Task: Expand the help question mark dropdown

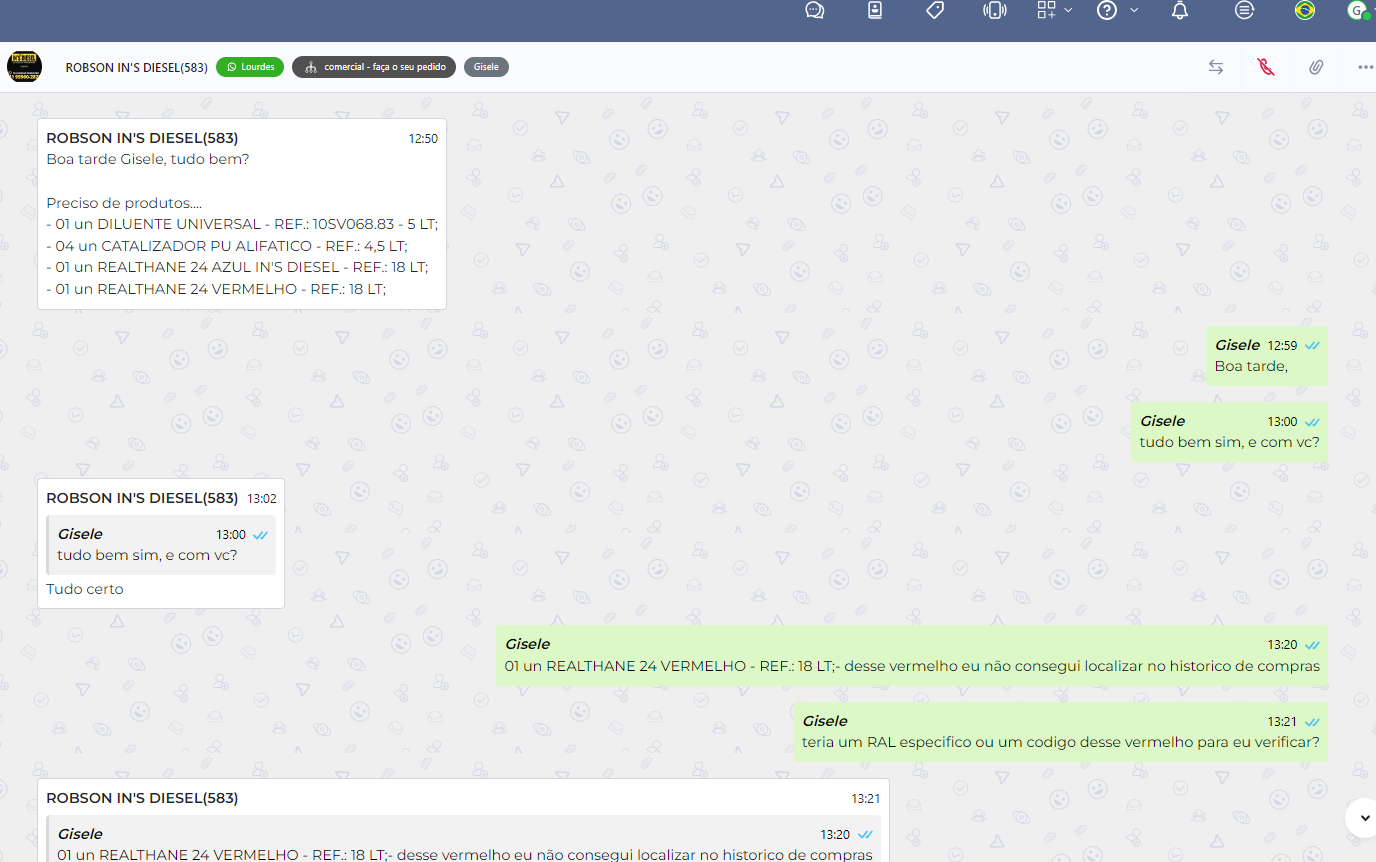Action: (x=1117, y=10)
